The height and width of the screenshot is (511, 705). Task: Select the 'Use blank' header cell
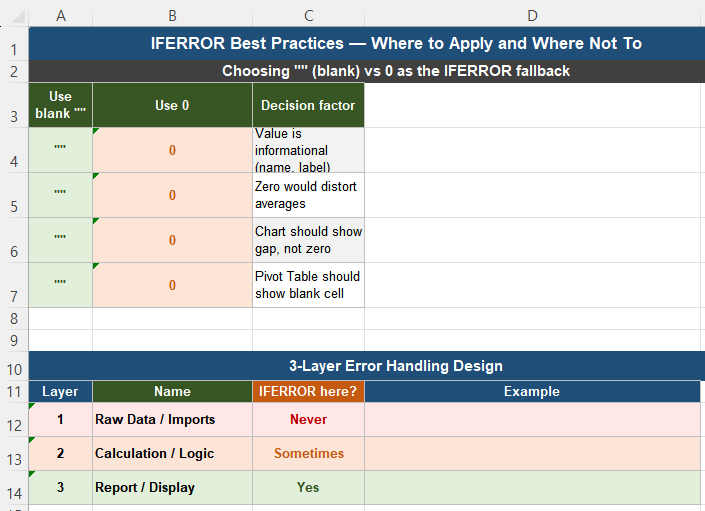coord(61,105)
